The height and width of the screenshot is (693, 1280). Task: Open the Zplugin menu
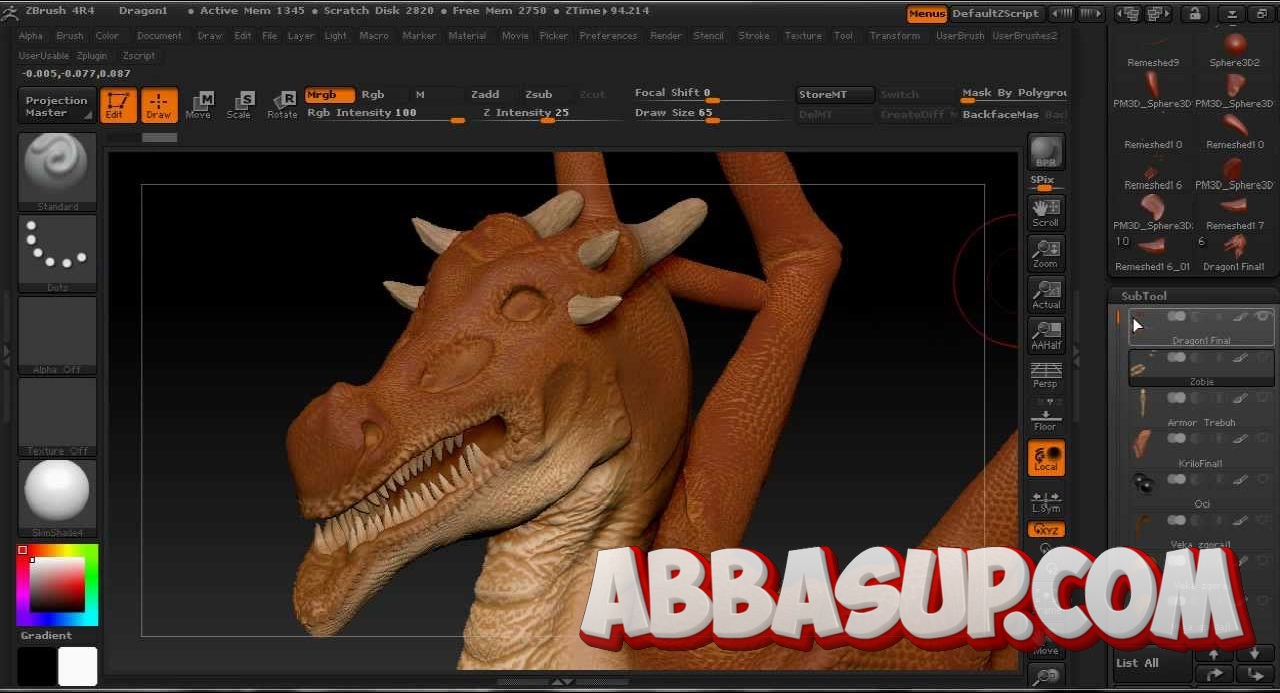tap(92, 56)
